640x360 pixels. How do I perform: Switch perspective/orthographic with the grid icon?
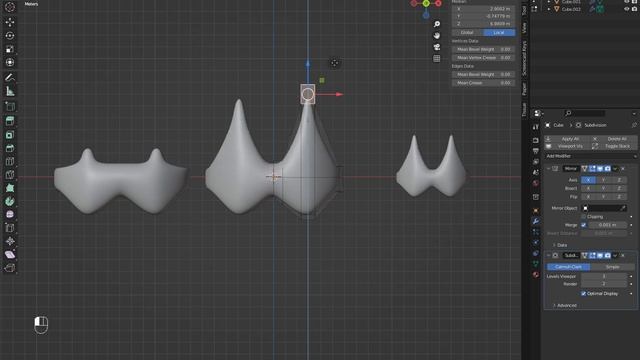pos(437,58)
